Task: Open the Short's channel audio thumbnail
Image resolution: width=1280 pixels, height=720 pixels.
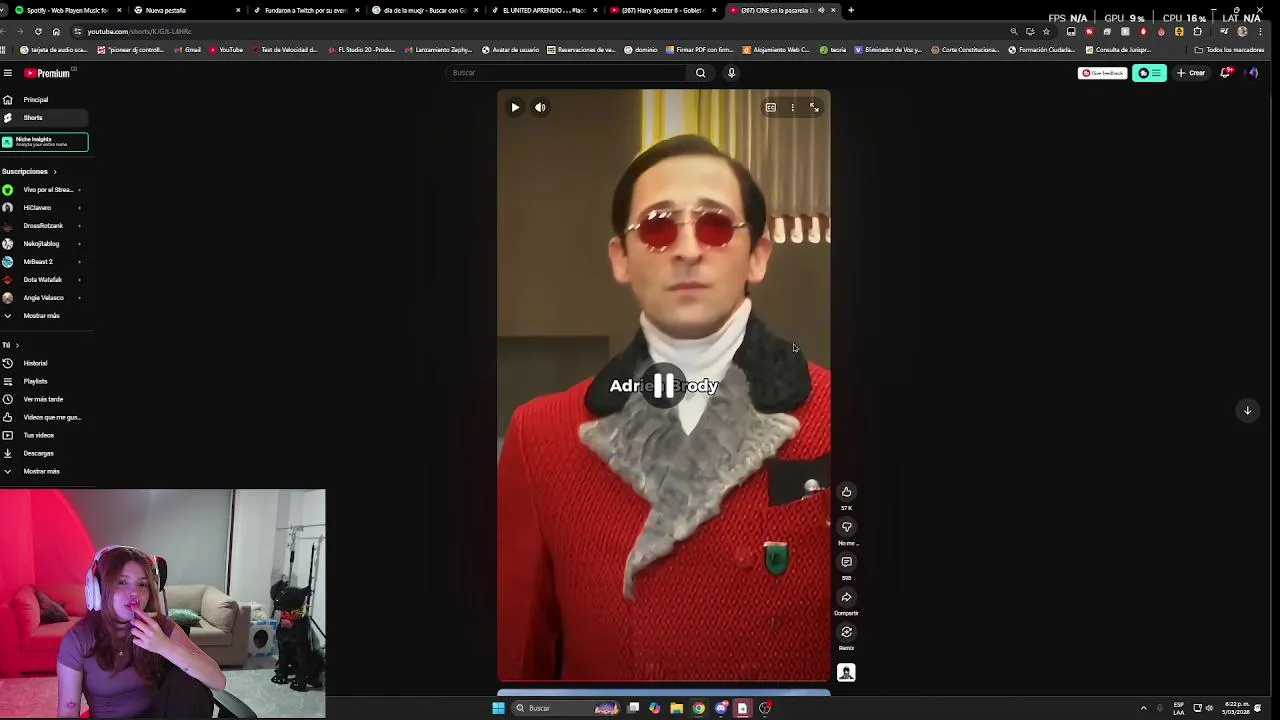Action: click(x=846, y=673)
